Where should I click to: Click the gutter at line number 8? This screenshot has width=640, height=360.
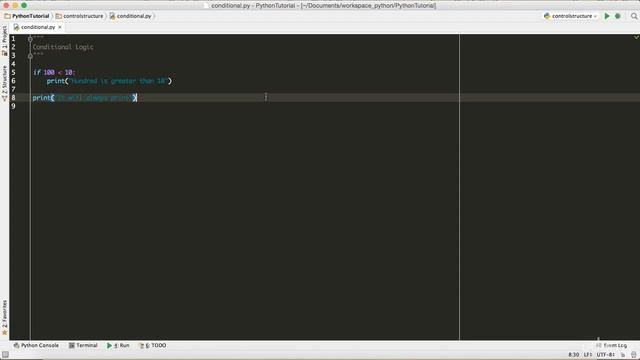tap(13, 98)
